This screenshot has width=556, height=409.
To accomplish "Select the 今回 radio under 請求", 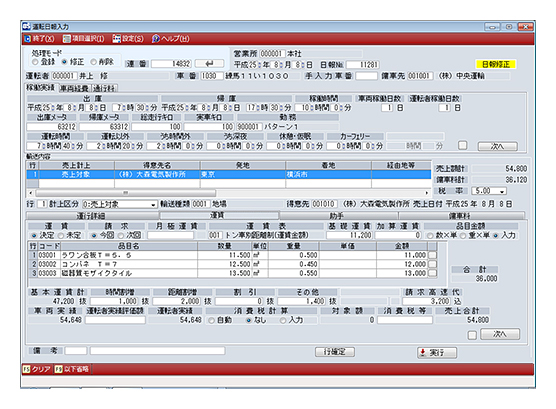I will pos(94,235).
